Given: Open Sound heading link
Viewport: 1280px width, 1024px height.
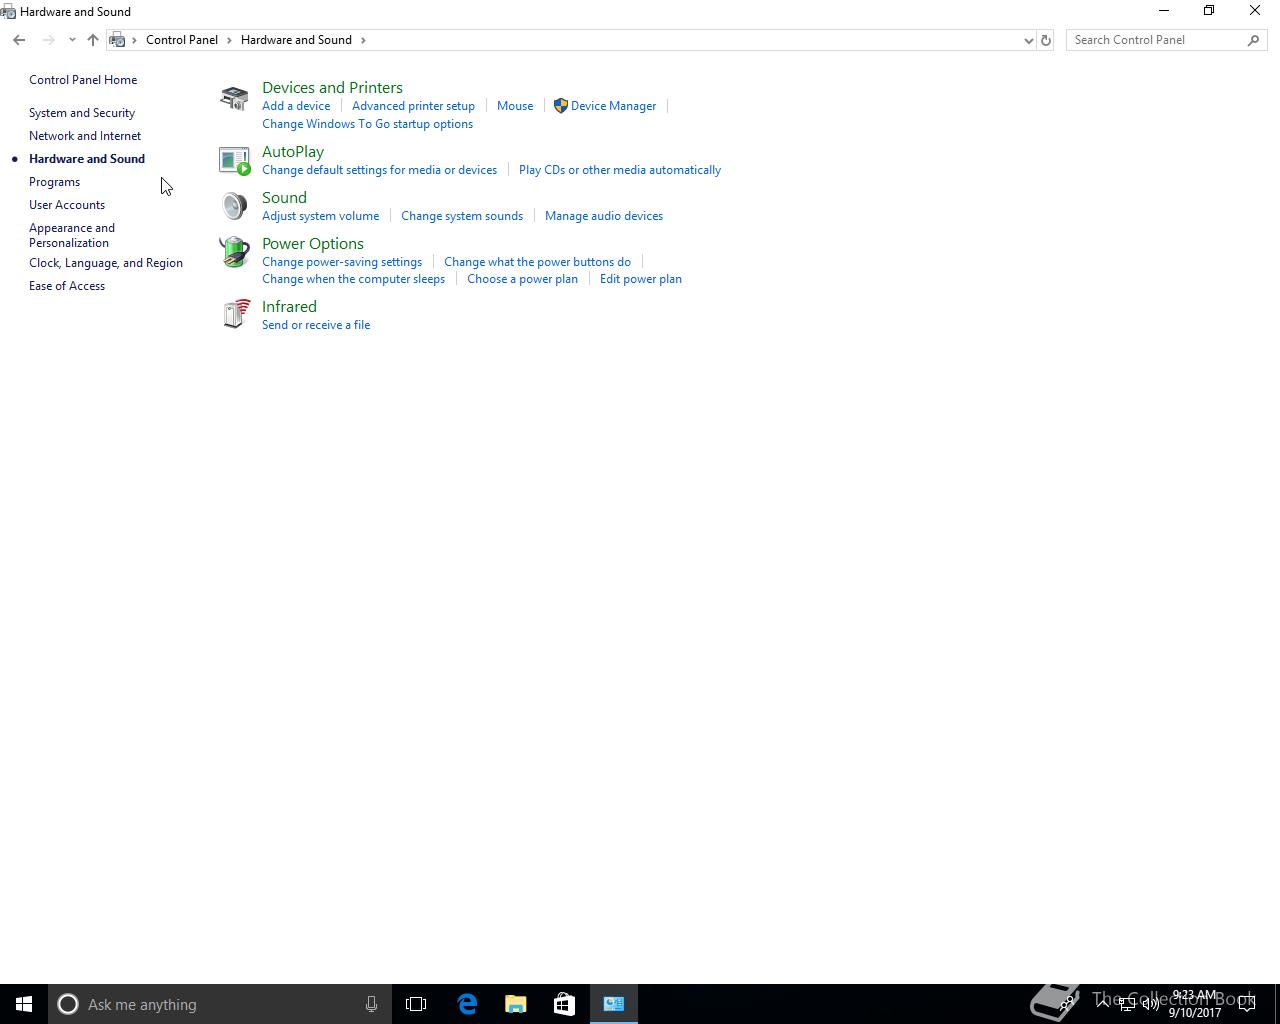Looking at the screenshot, I should coord(284,198).
